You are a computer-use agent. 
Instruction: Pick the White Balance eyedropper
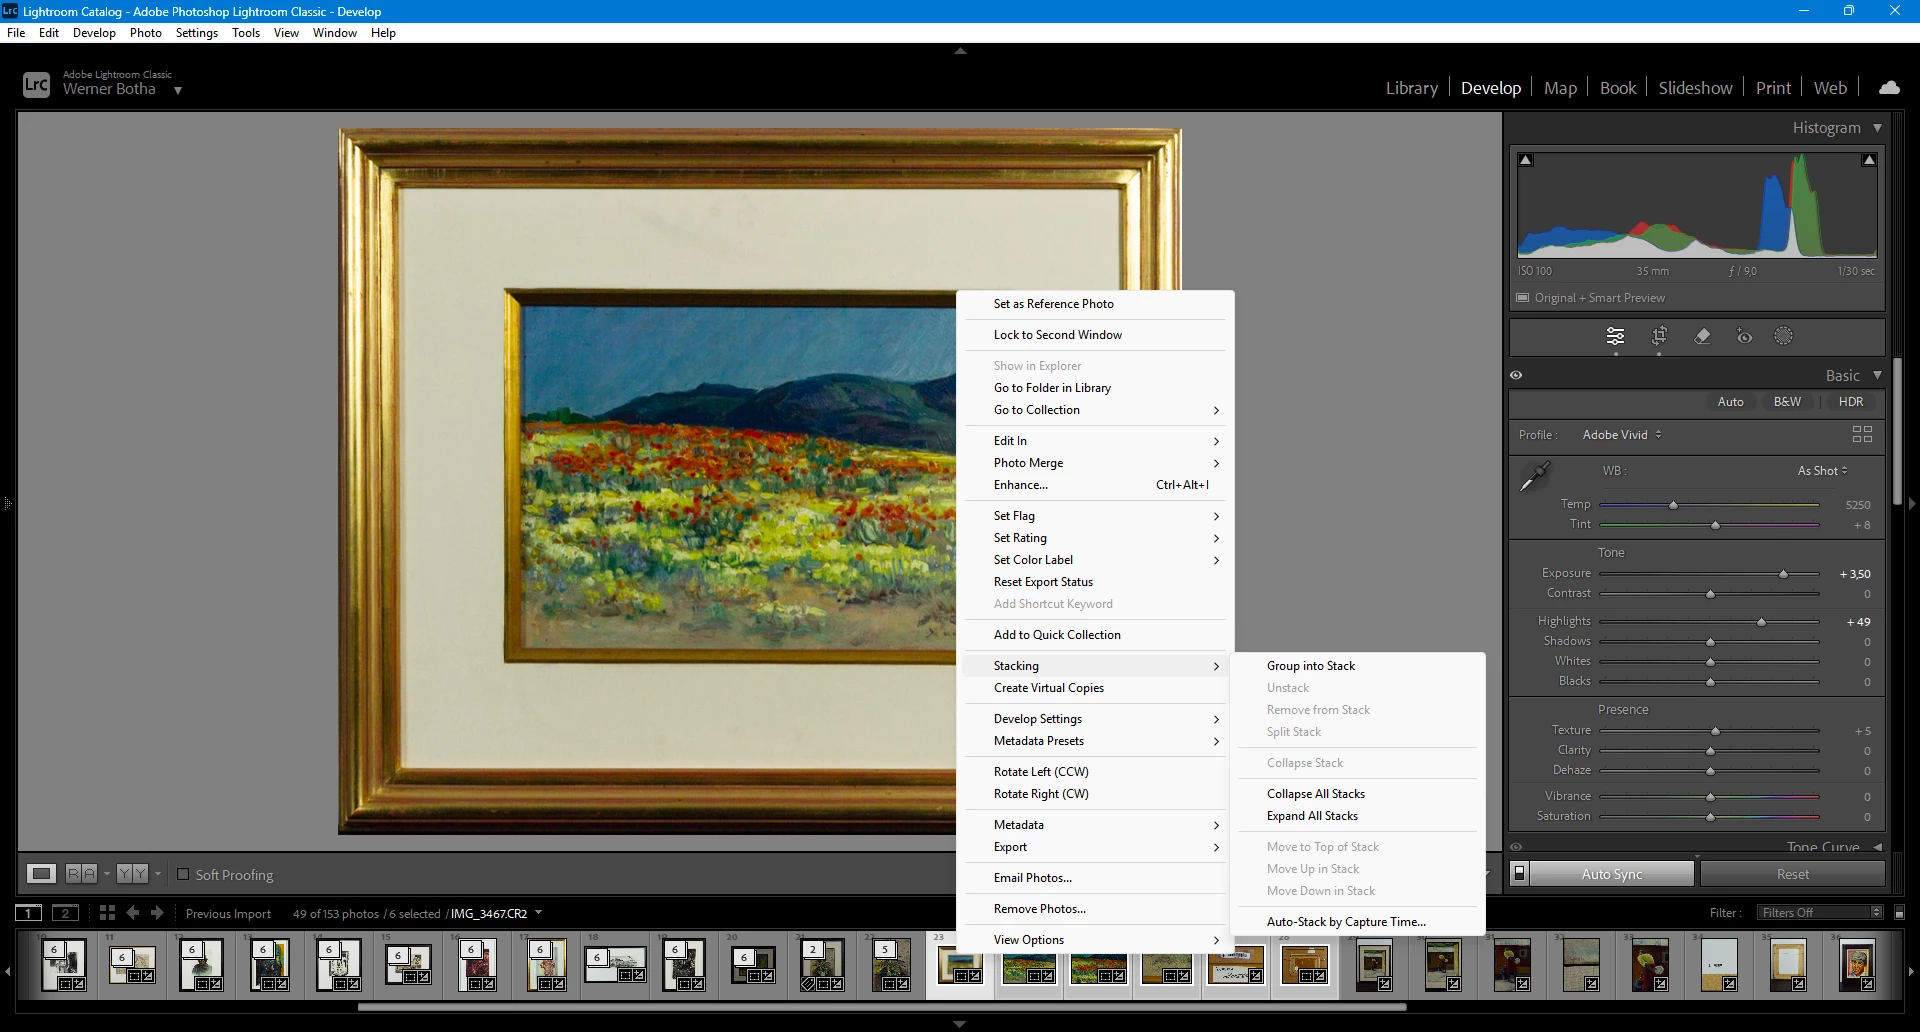pos(1535,476)
